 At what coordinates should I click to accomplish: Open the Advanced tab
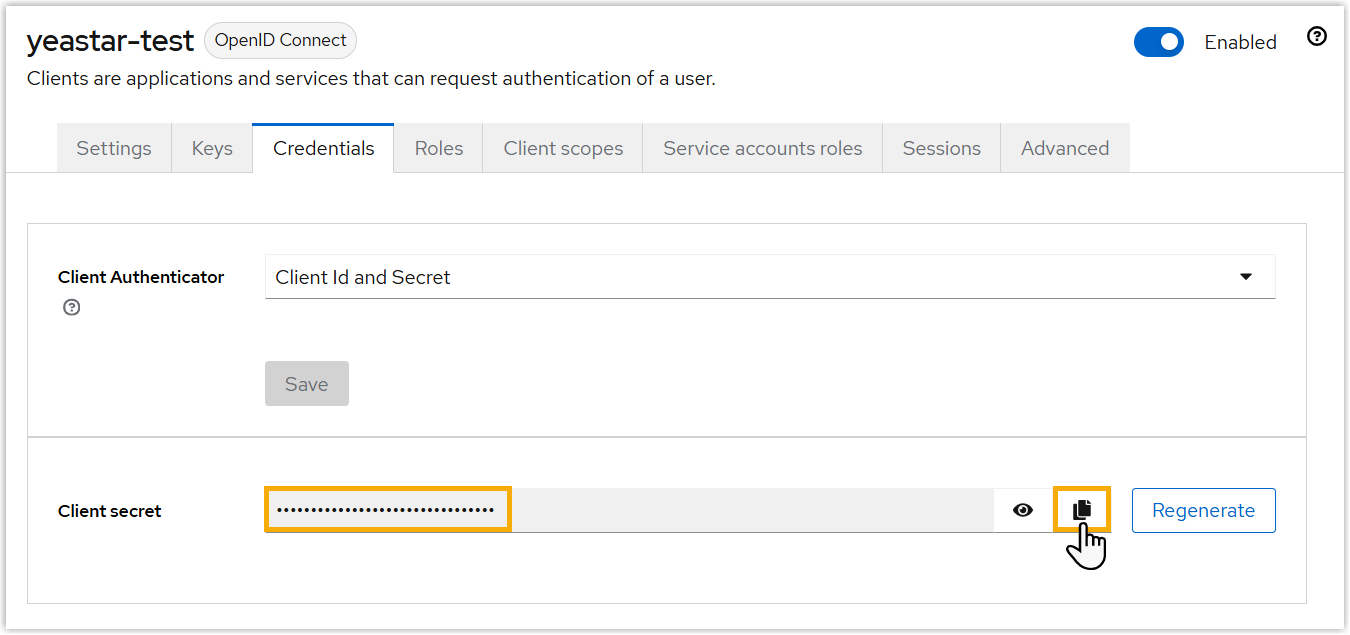pyautogui.click(x=1064, y=148)
